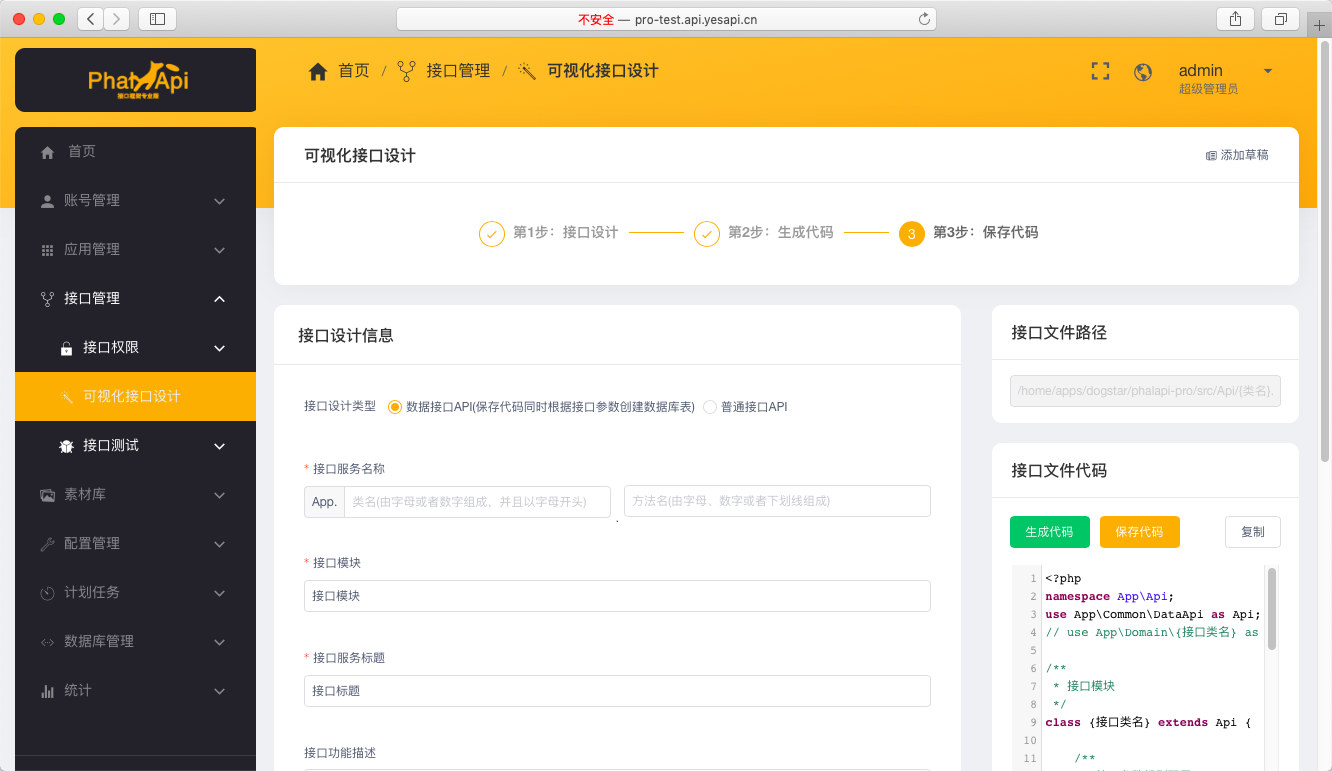The image size is (1332, 771).
Task: Click the 接口模块 input field
Action: pos(617,596)
